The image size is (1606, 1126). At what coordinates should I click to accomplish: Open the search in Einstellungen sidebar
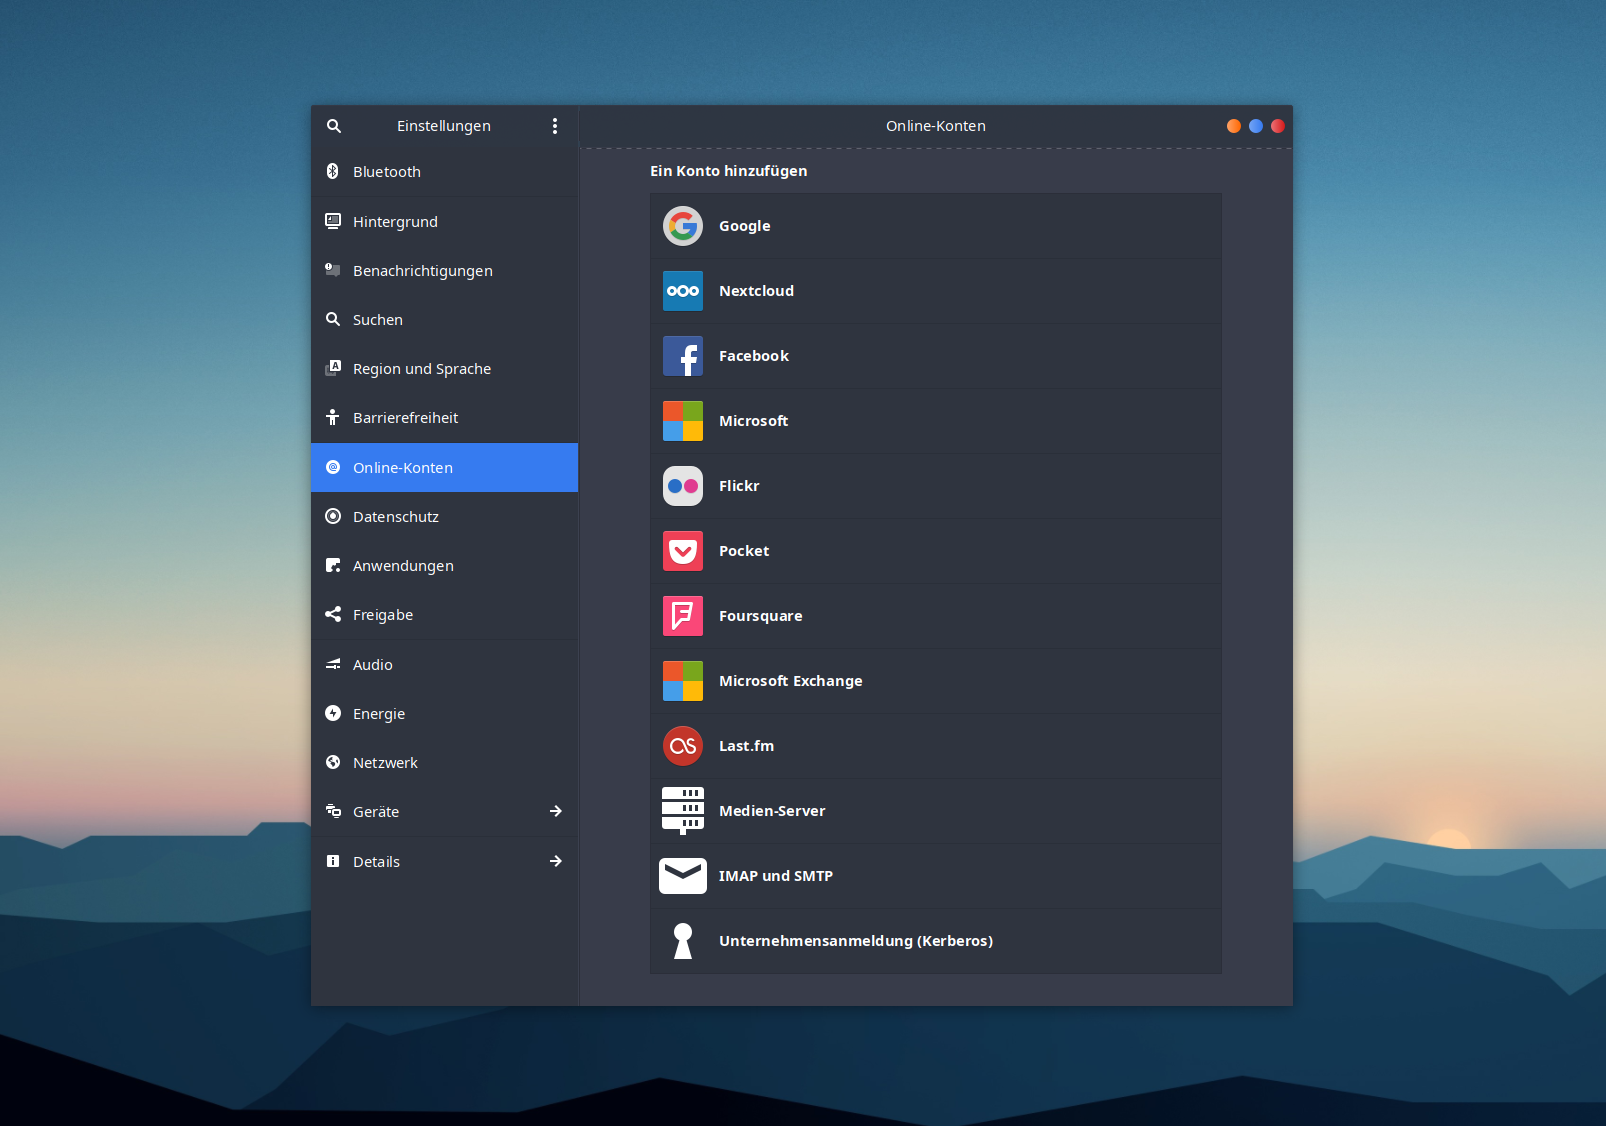[x=334, y=126]
